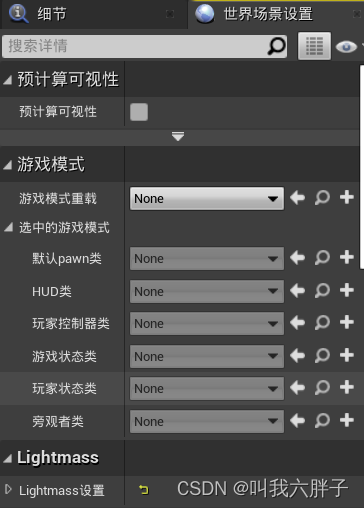
Task: Create new 默认pawn类 with plus icon
Action: (347, 257)
